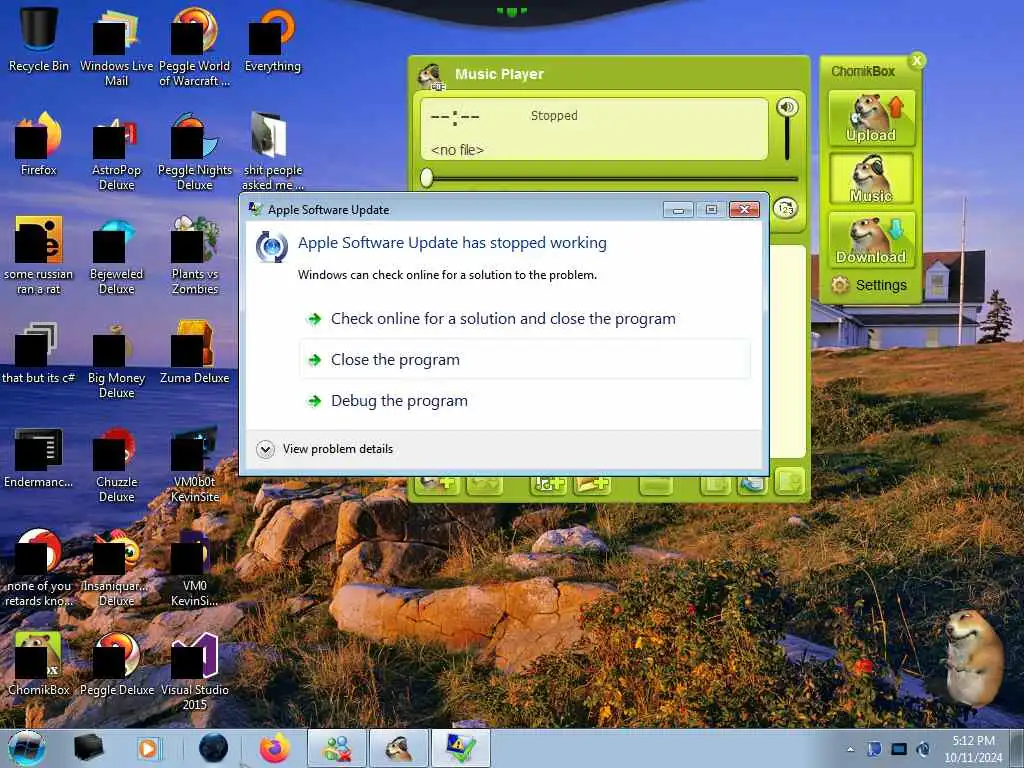The width and height of the screenshot is (1024, 768).
Task: Click the add music file button in Music Player
Action: click(x=548, y=485)
